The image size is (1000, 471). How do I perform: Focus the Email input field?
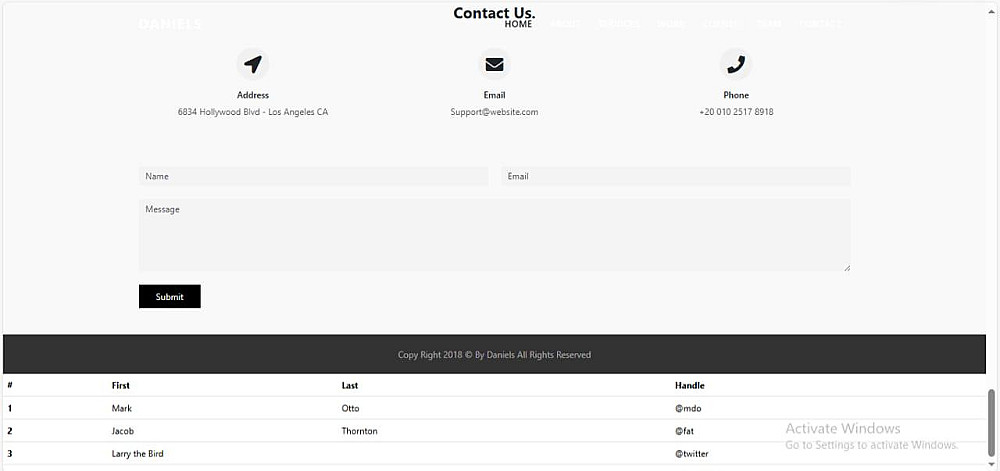click(x=676, y=177)
